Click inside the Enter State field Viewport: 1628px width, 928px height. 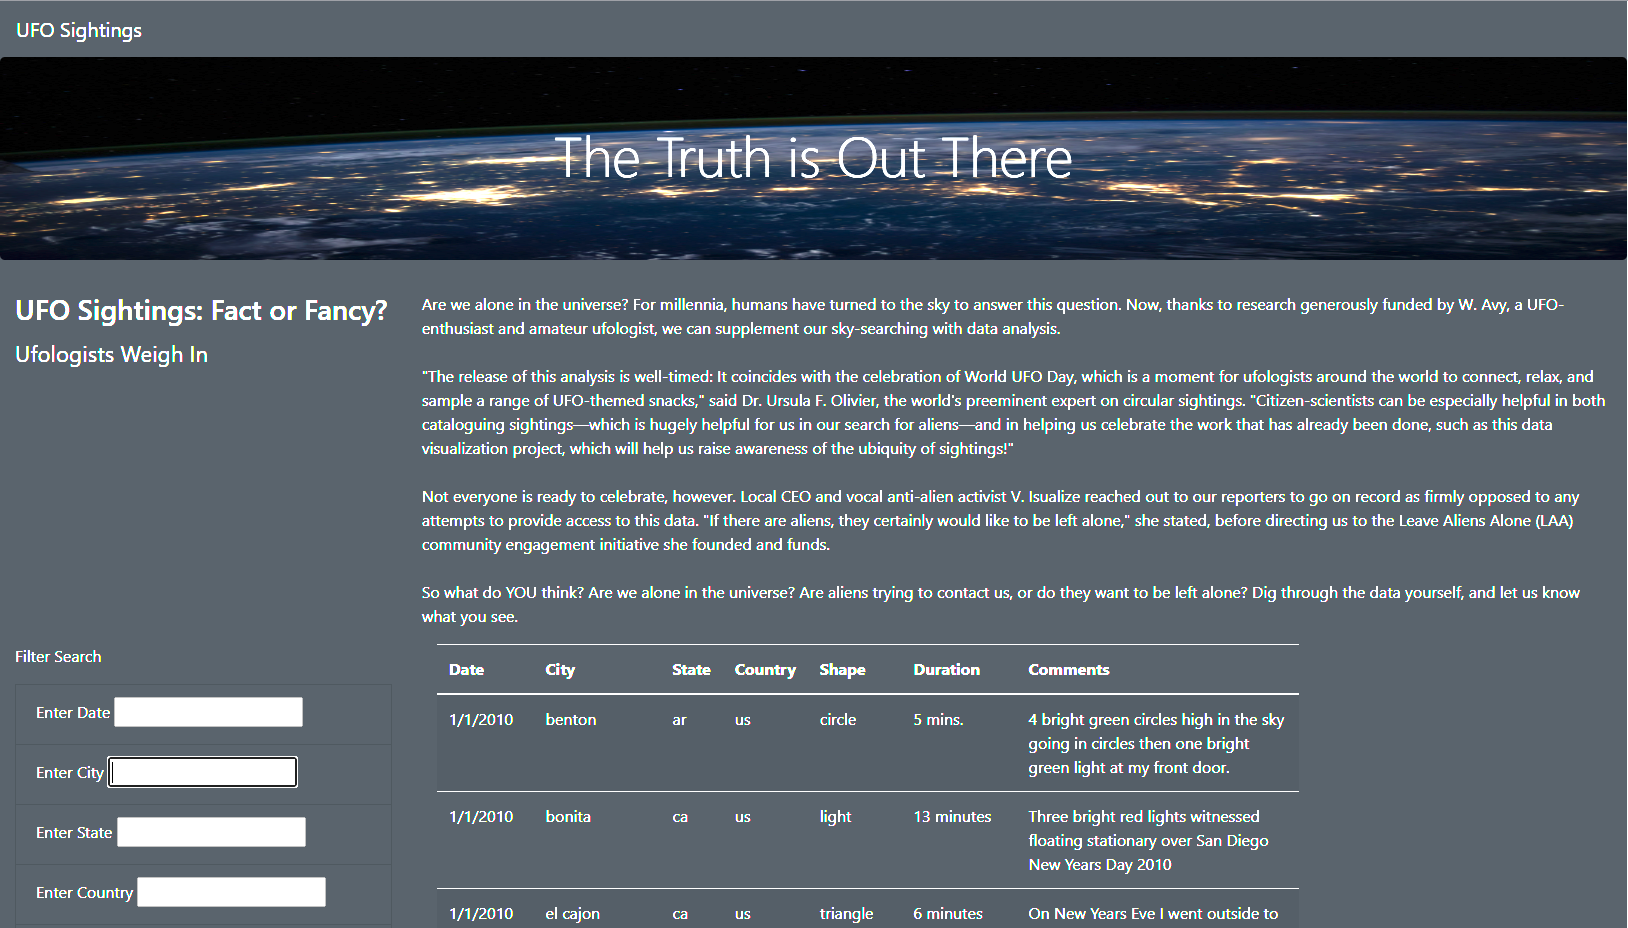[210, 831]
